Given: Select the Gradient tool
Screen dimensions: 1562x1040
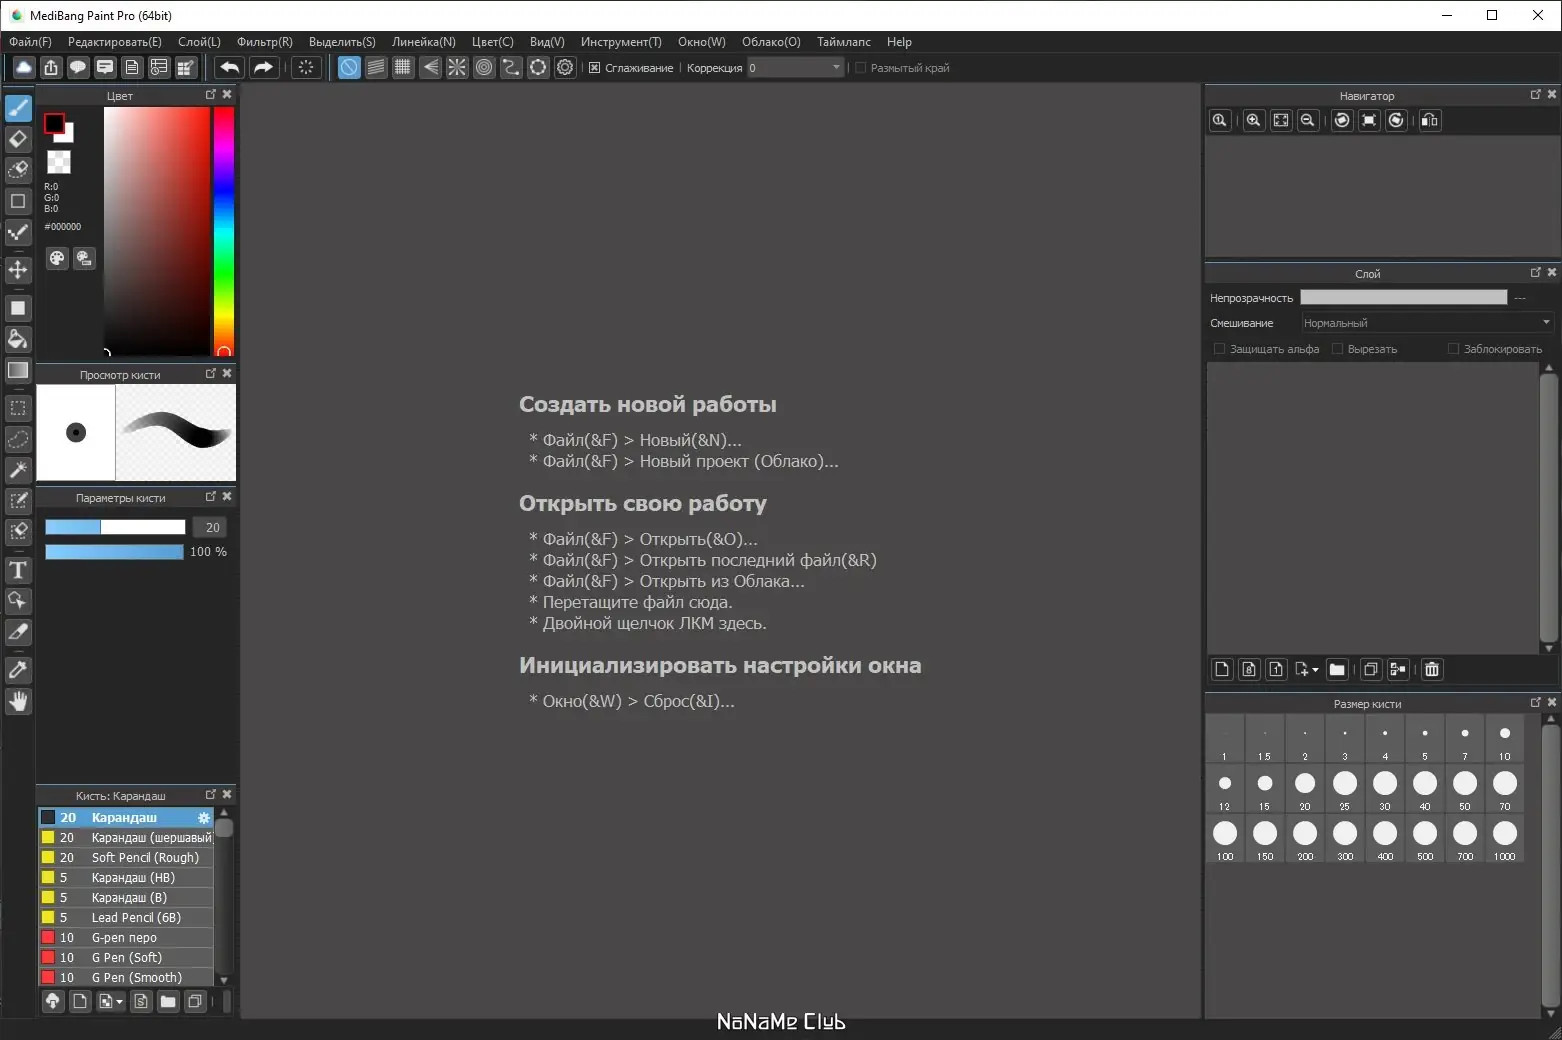Looking at the screenshot, I should [18, 370].
